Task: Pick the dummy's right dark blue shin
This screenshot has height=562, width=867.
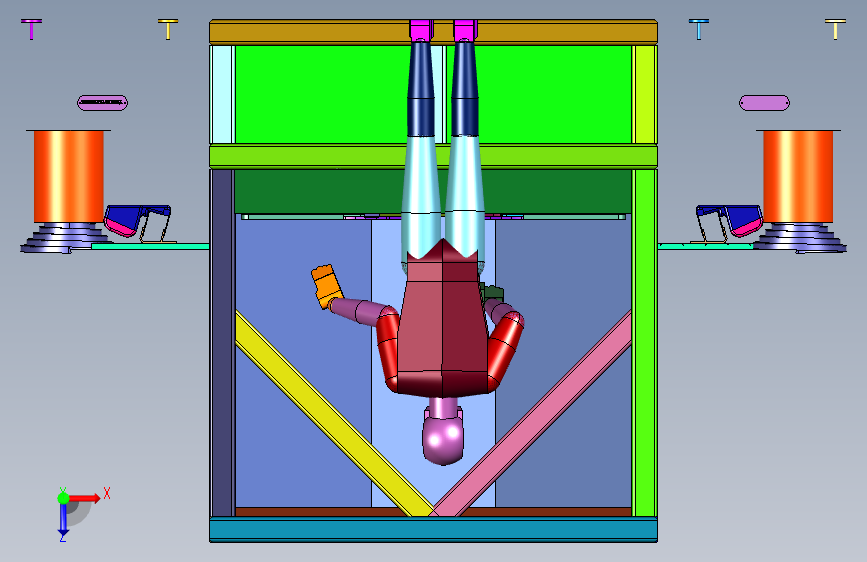Action: click(x=464, y=89)
